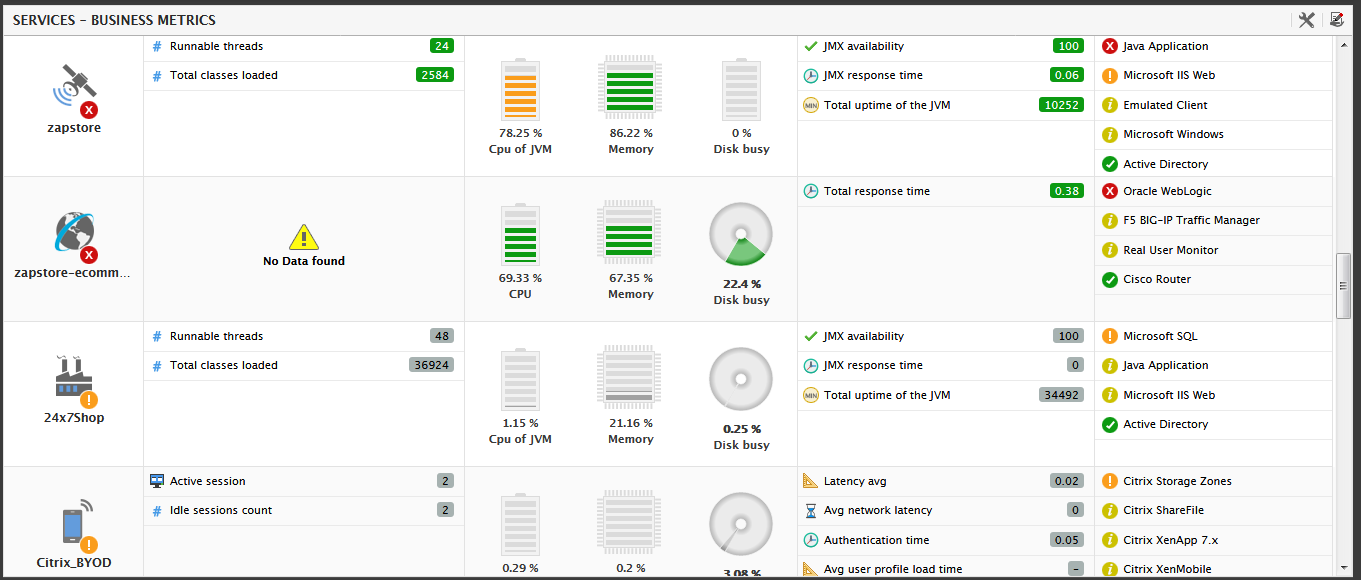Image resolution: width=1361 pixels, height=580 pixels.
Task: Click orange warning icon beside Microsoft SQL
Action: [x=1109, y=336]
